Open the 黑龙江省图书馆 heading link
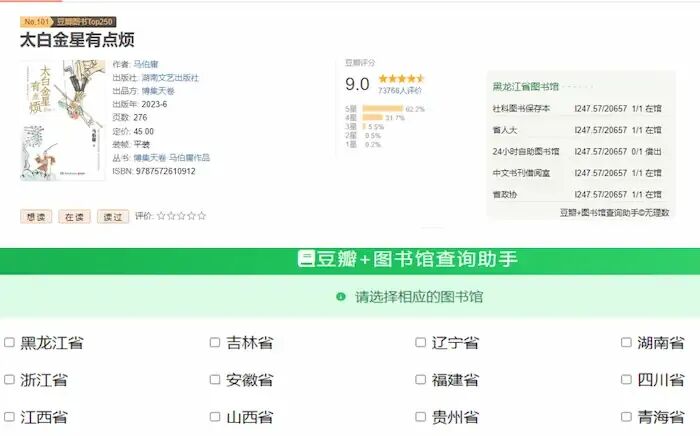The image size is (700, 436). coord(525,87)
